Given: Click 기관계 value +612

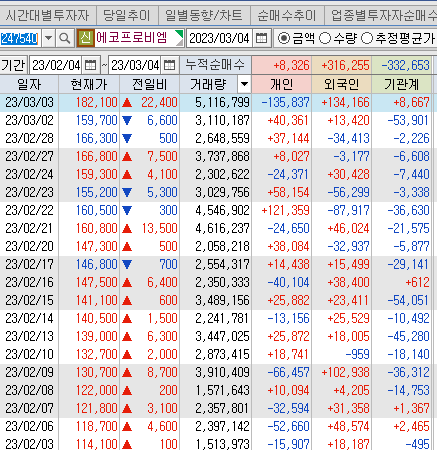Looking at the screenshot, I should coord(417,282).
